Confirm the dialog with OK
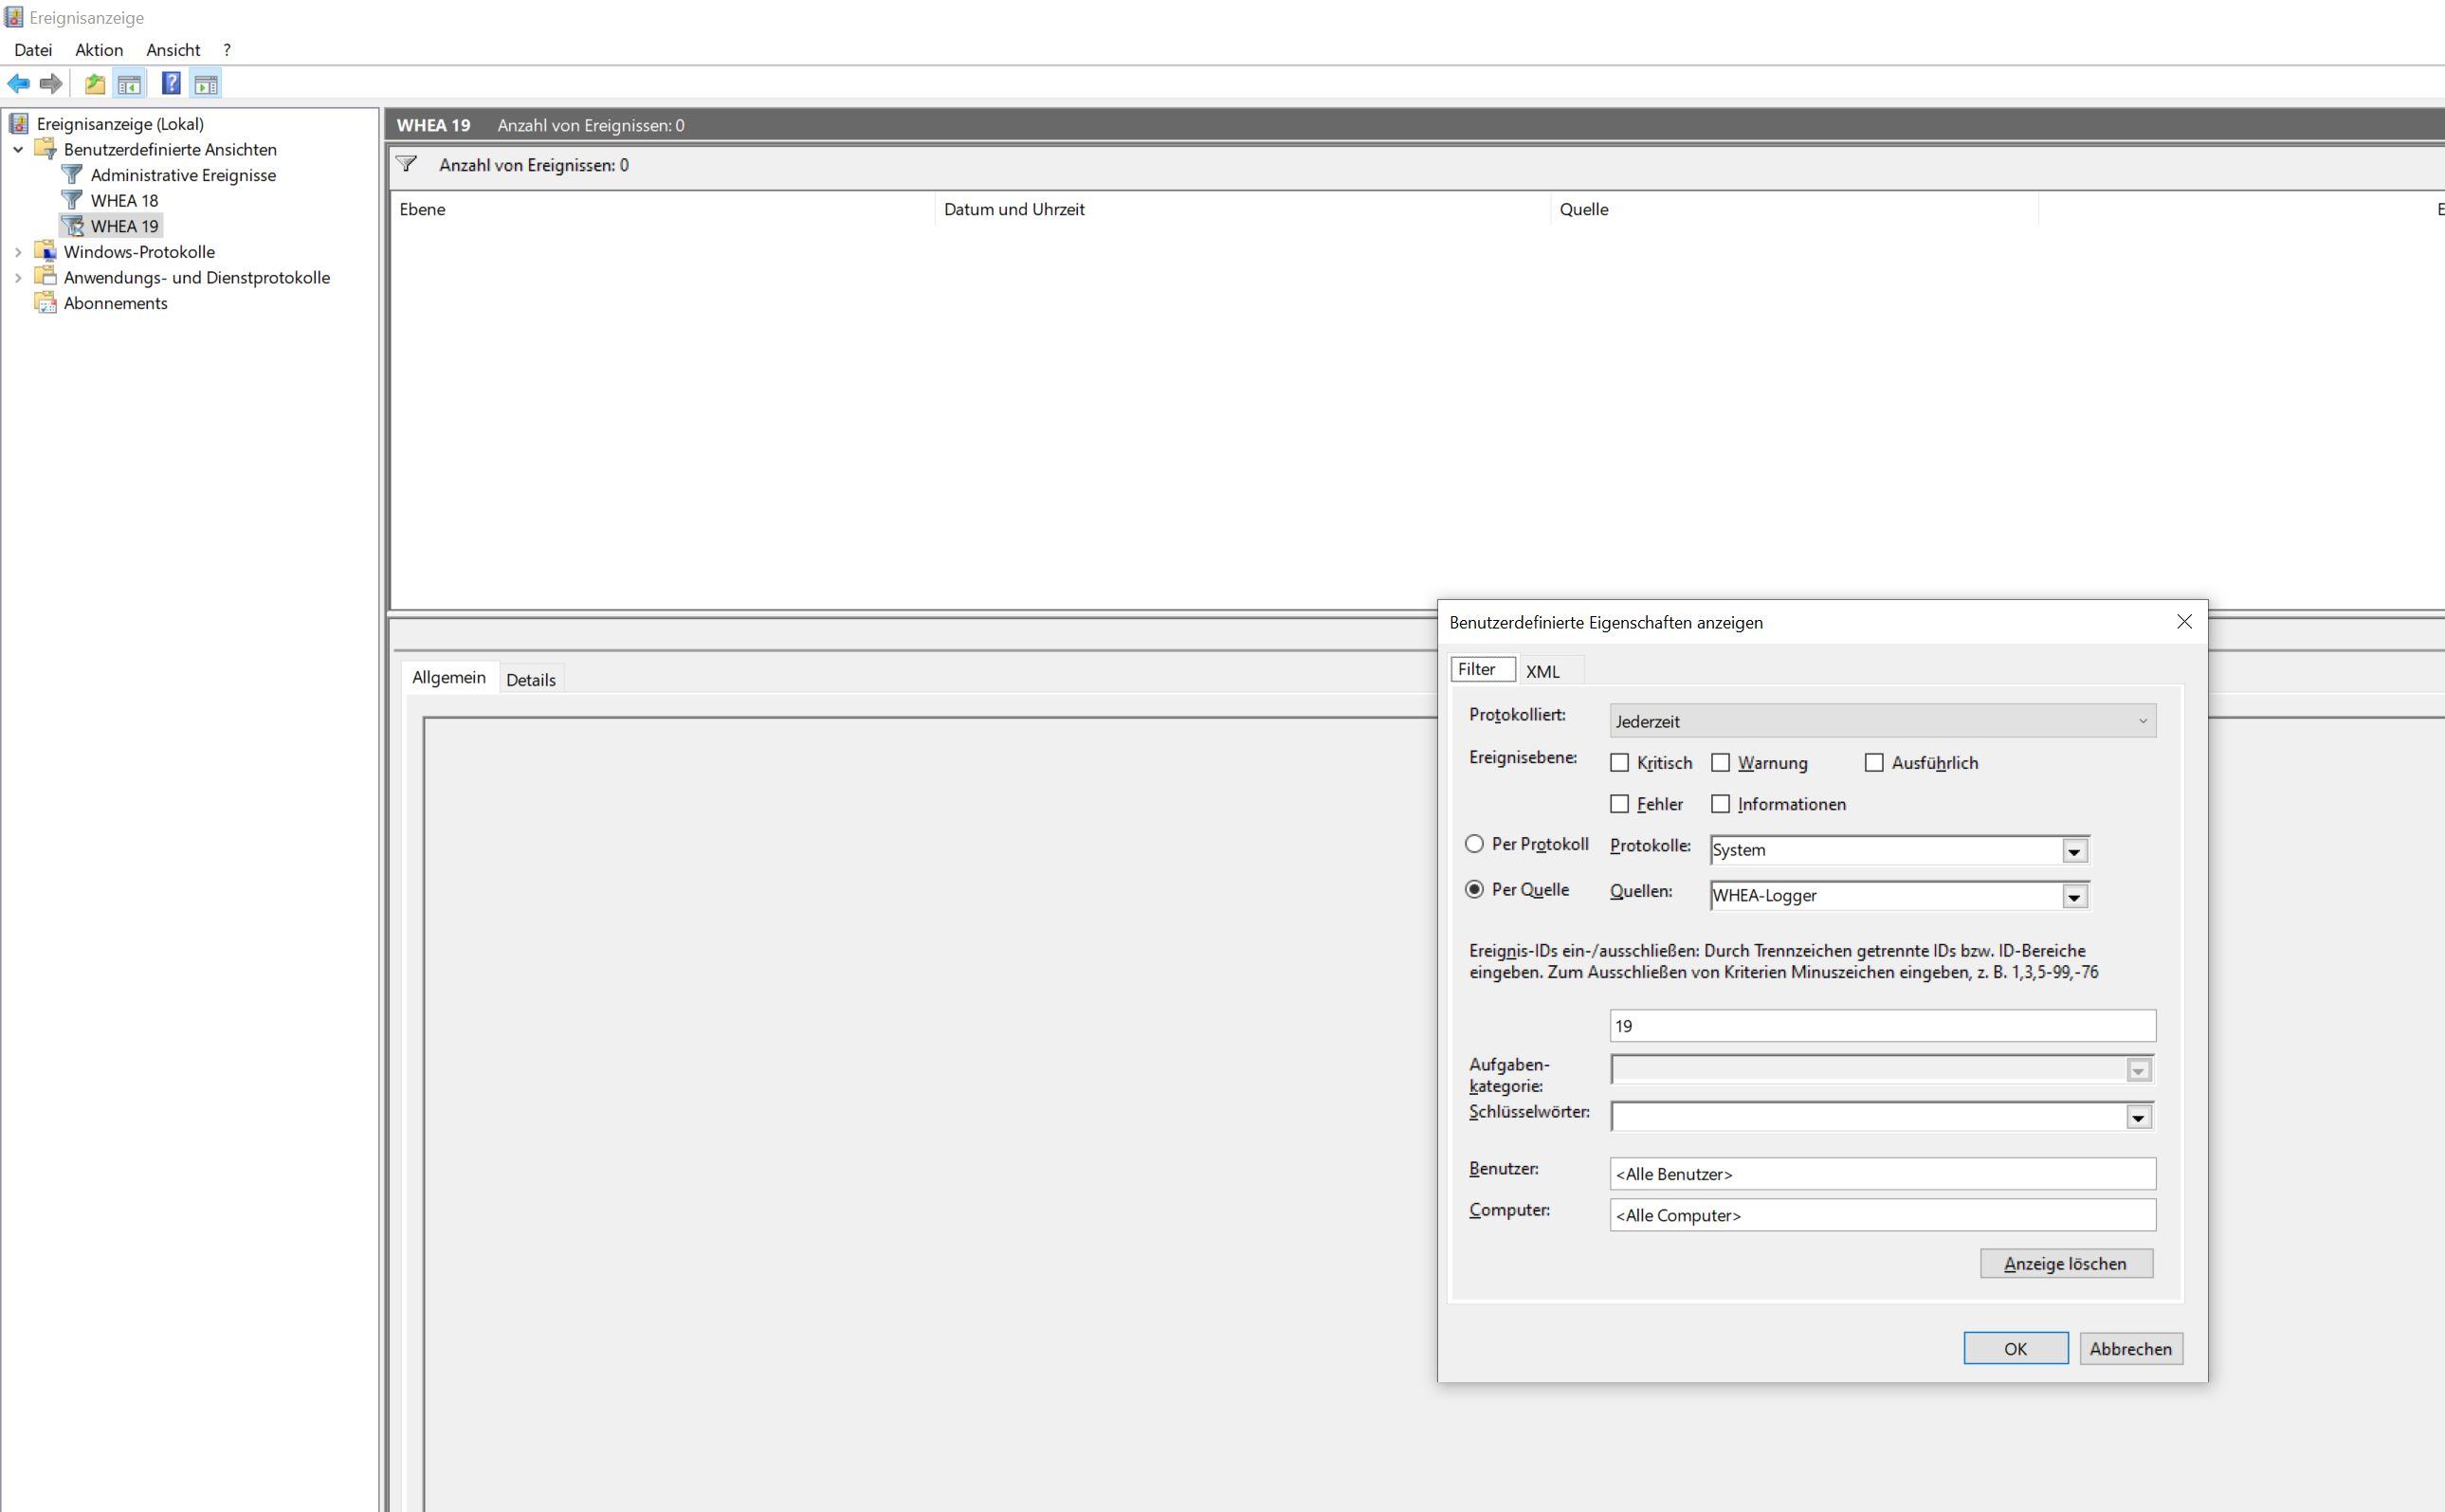The height and width of the screenshot is (1512, 2445). [2015, 1348]
